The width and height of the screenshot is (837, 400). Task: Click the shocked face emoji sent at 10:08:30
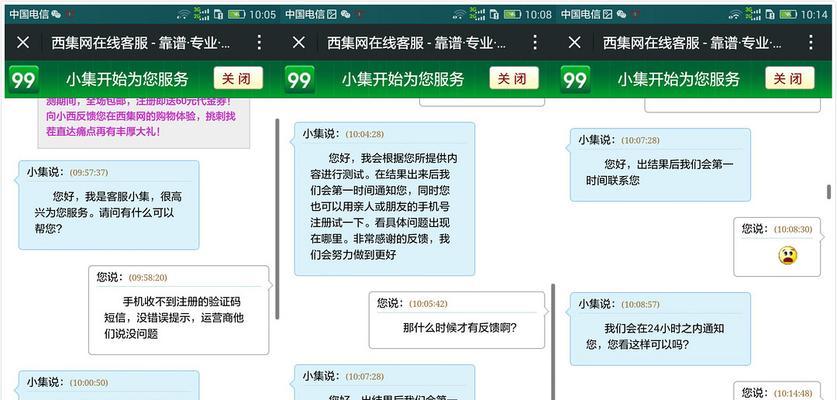tap(787, 255)
